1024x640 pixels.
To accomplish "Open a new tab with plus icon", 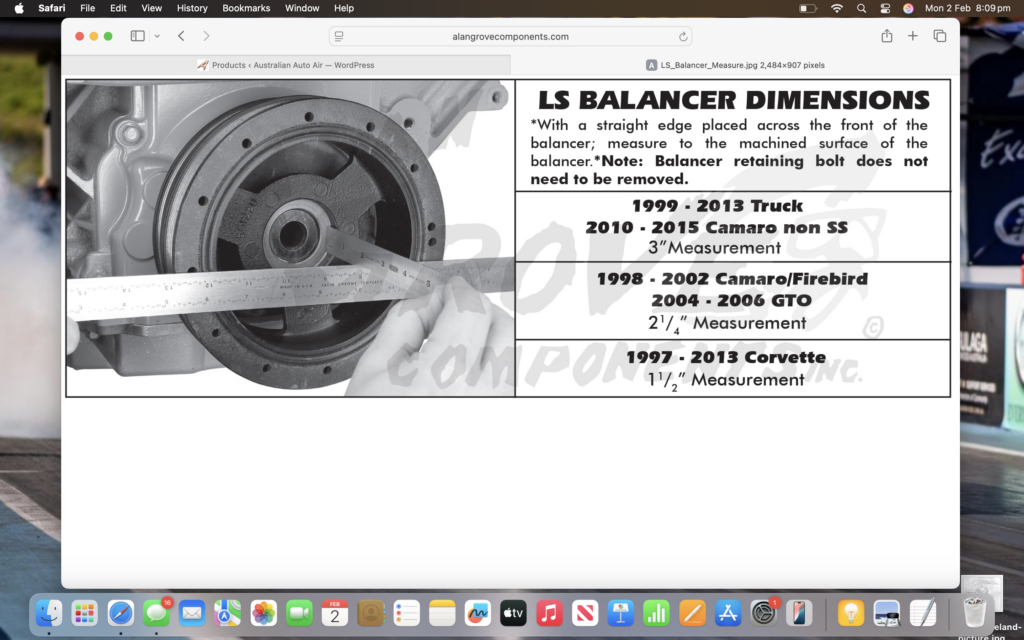I will [x=912, y=36].
